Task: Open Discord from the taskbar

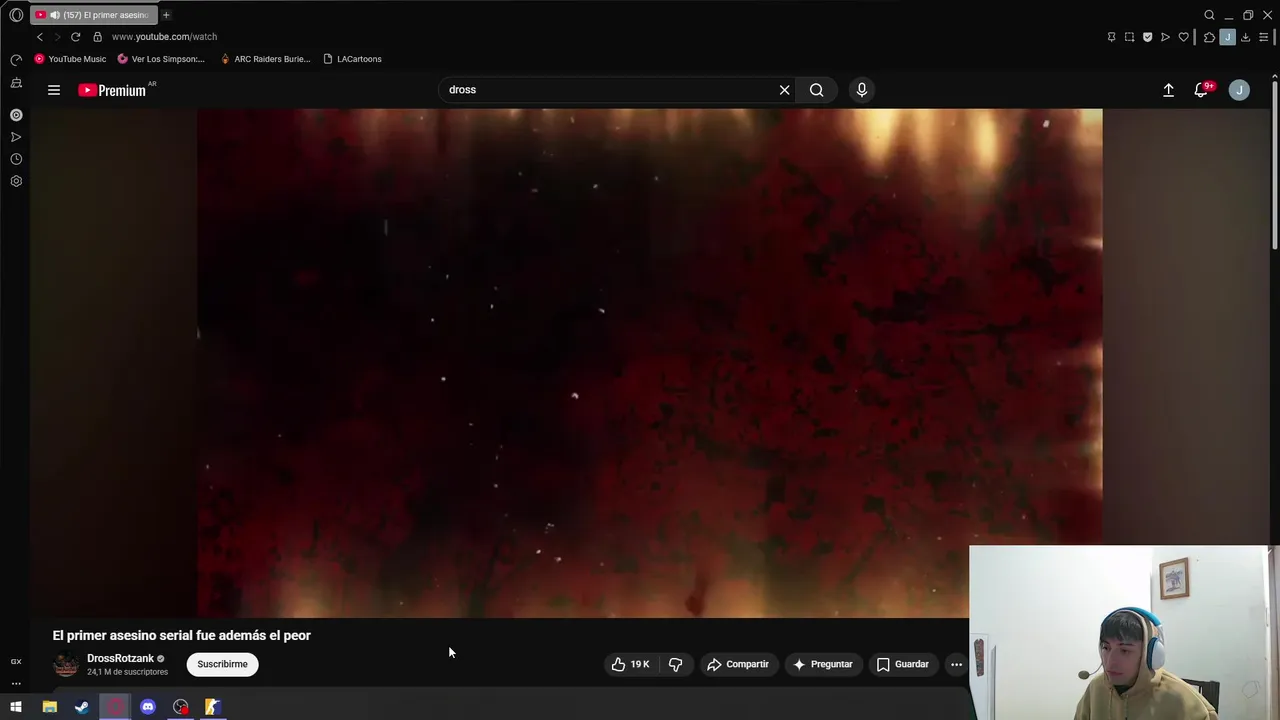Action: pos(148,707)
